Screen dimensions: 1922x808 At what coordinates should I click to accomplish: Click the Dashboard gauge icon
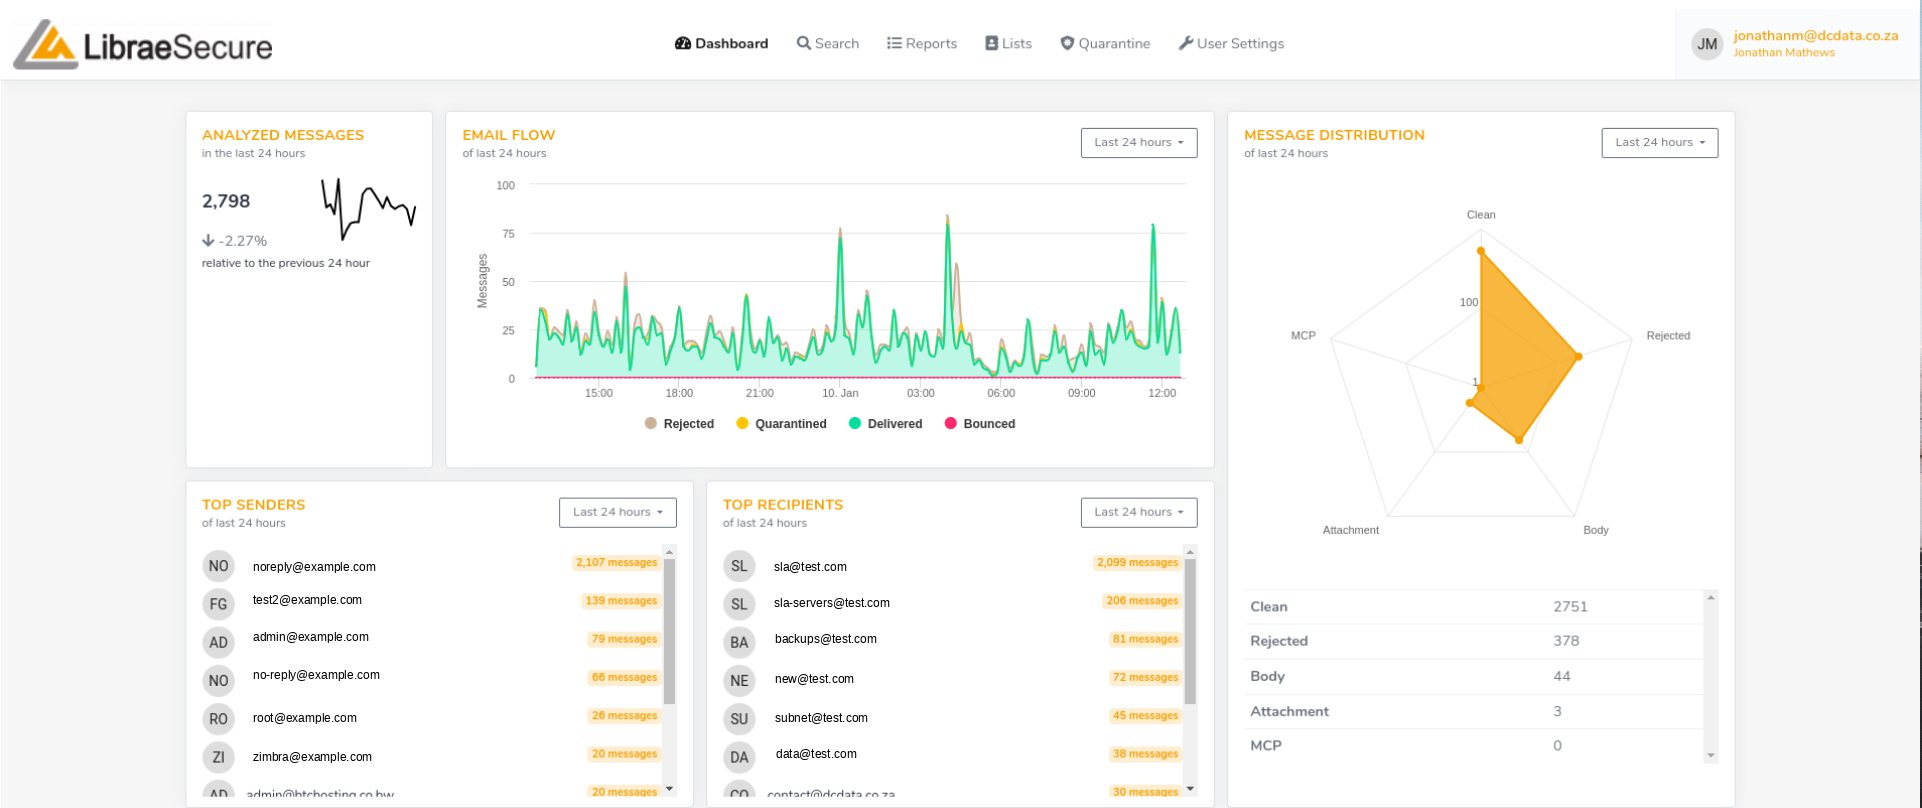(683, 43)
